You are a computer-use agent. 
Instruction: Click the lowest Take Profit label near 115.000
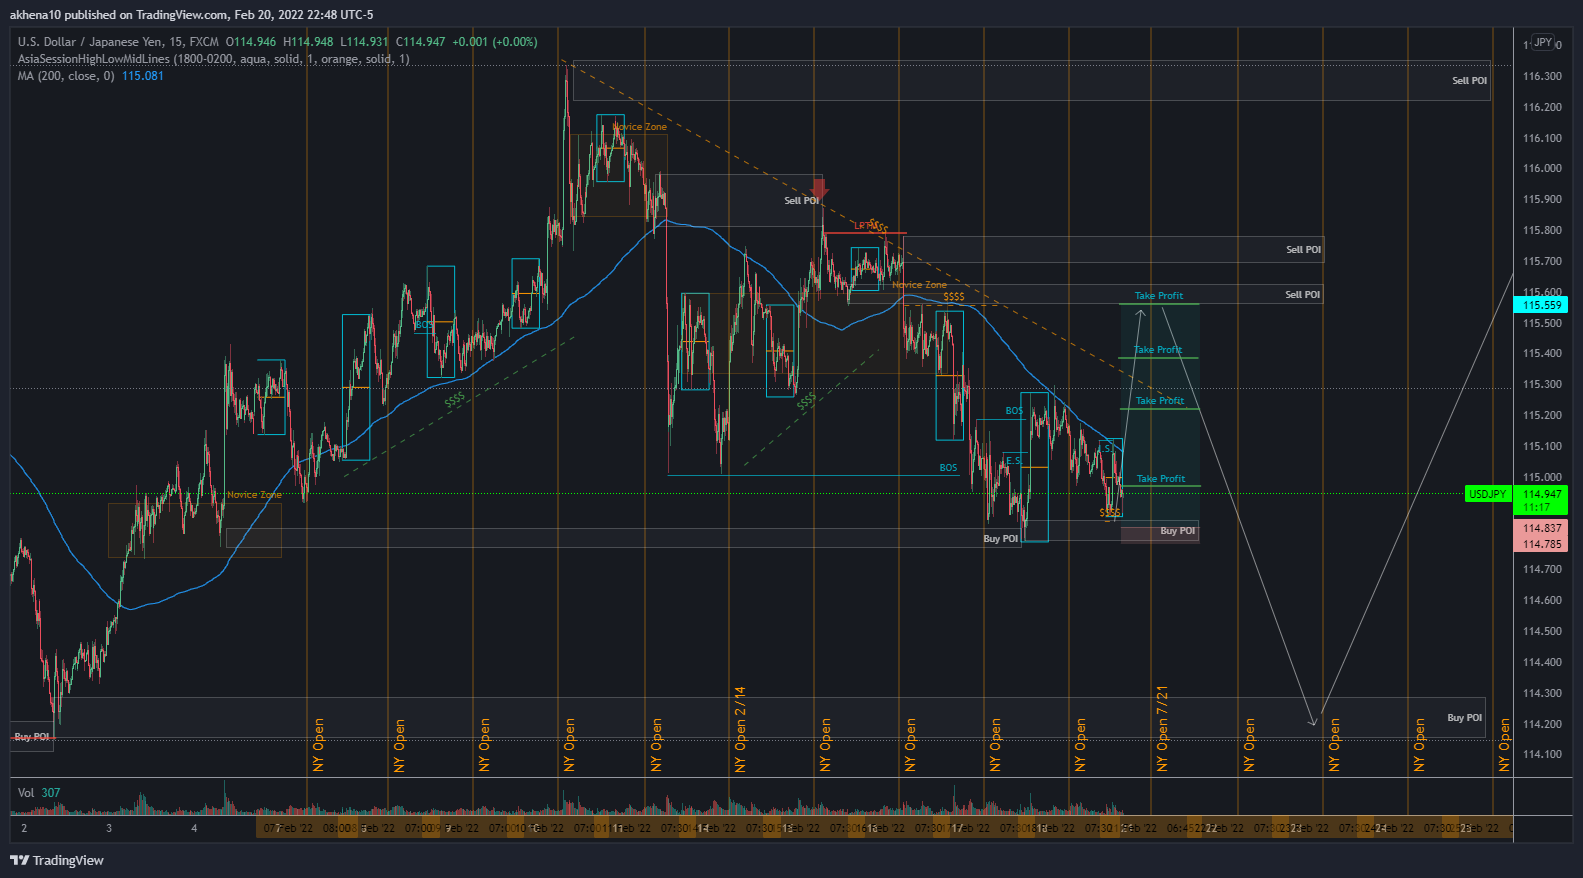[x=1160, y=479]
